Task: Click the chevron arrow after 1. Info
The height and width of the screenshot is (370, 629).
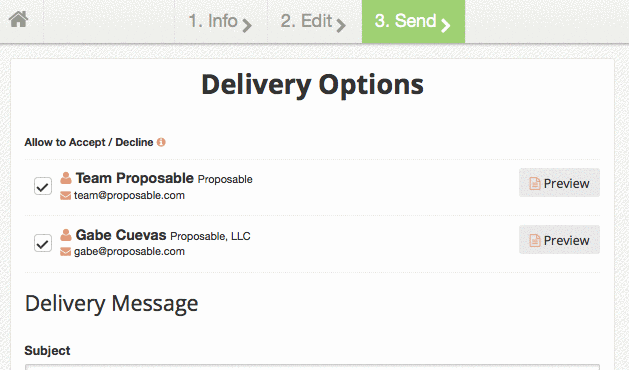Action: coord(247,25)
